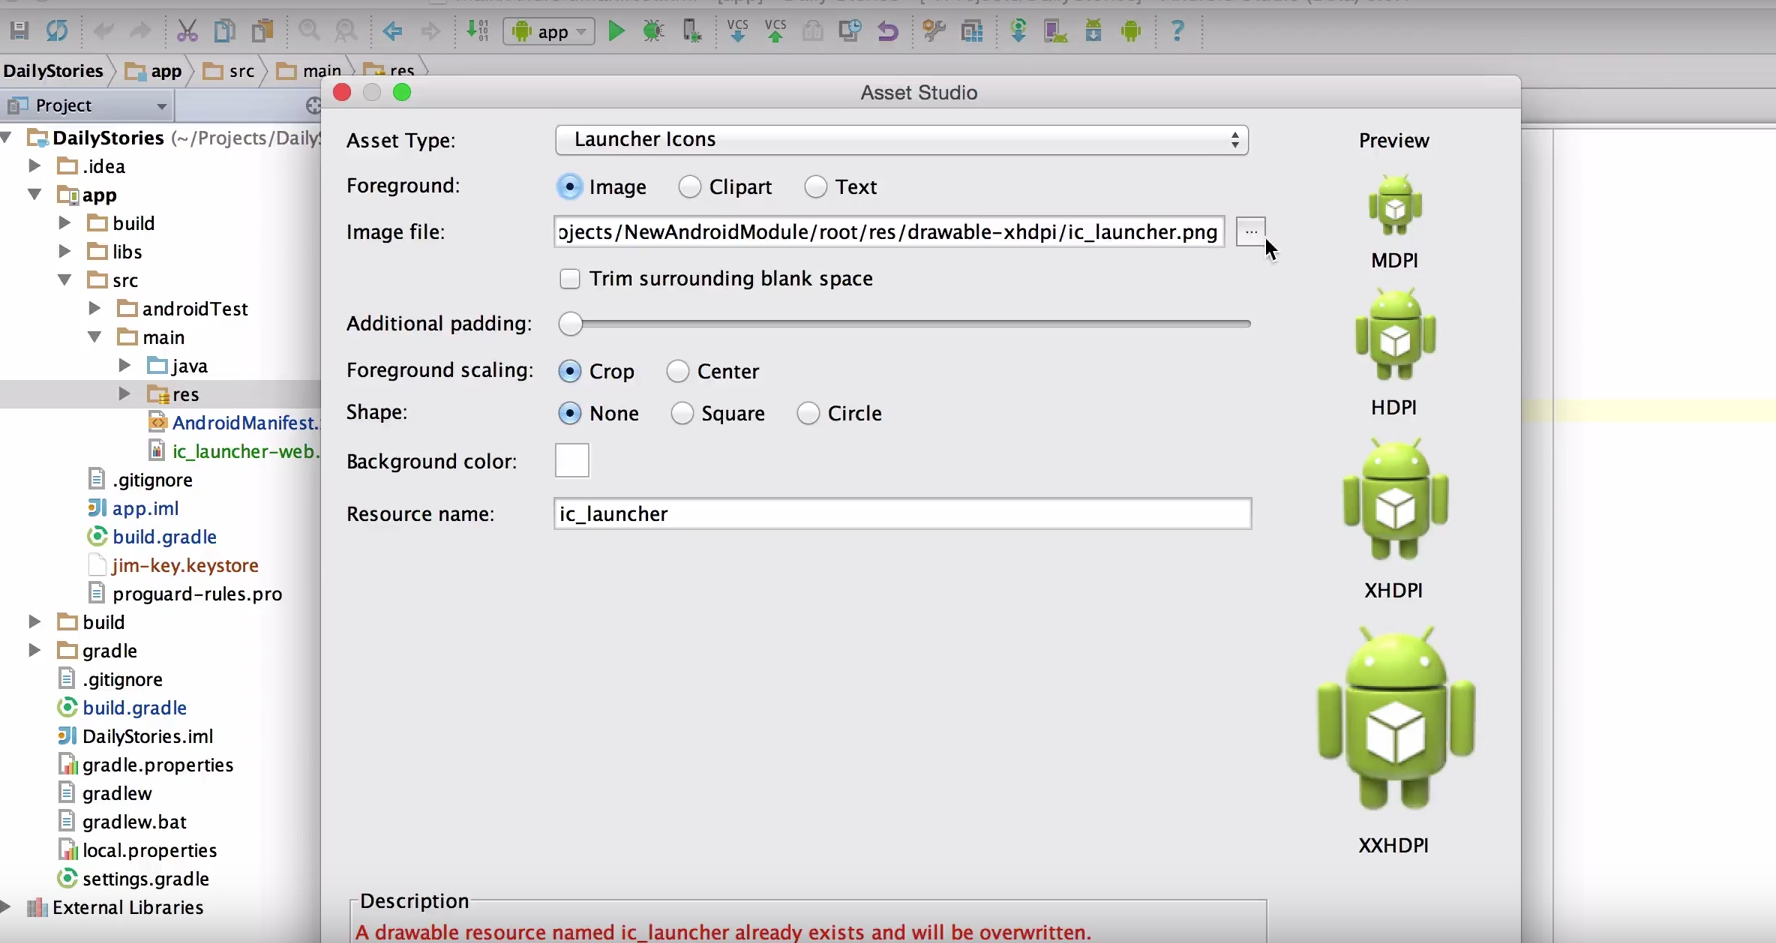Click the Redo arrow in toolbar
Image resolution: width=1776 pixels, height=943 pixels.
click(141, 31)
